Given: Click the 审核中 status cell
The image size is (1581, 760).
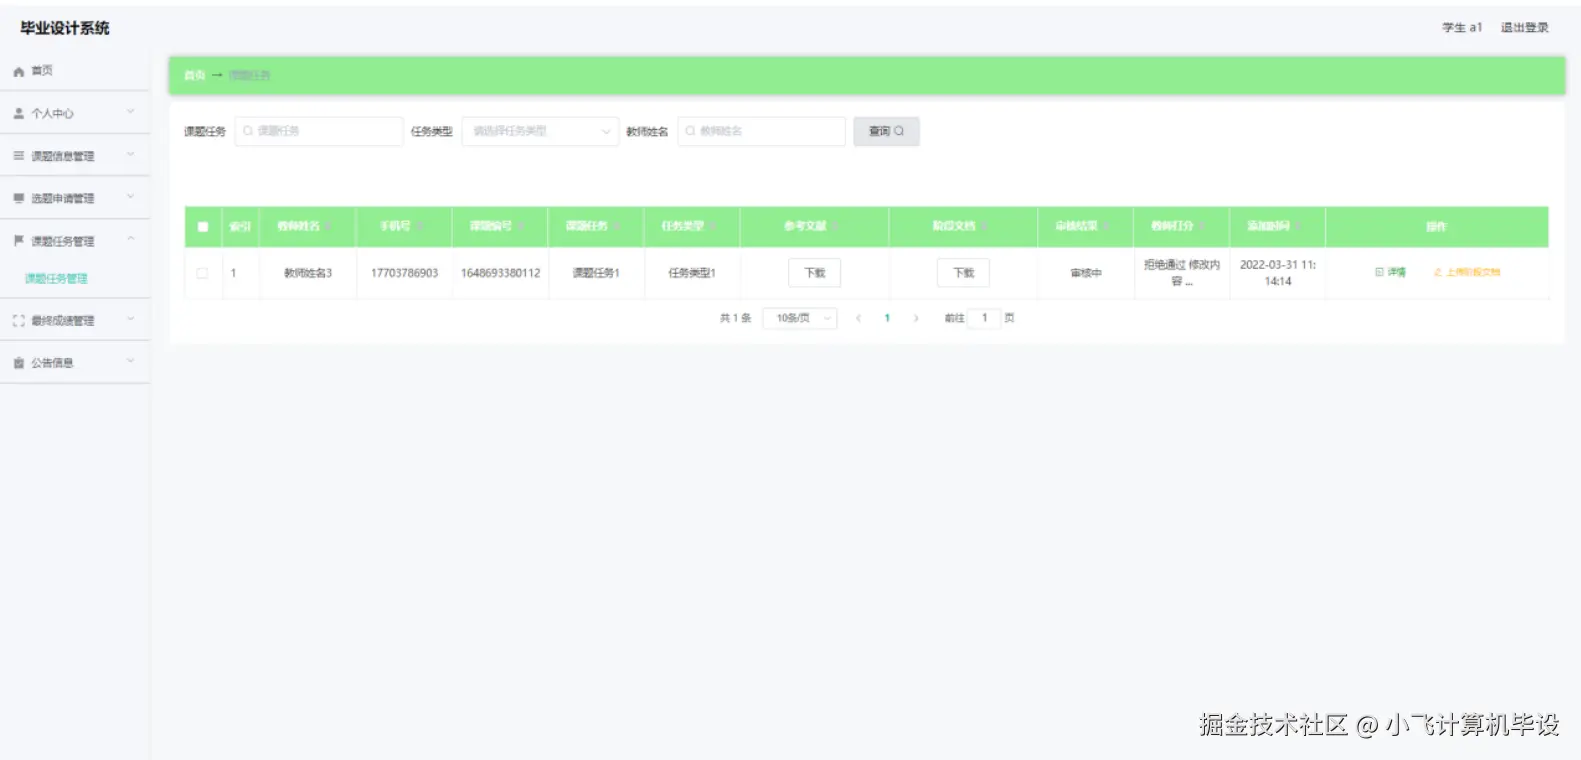Looking at the screenshot, I should pos(1086,273).
